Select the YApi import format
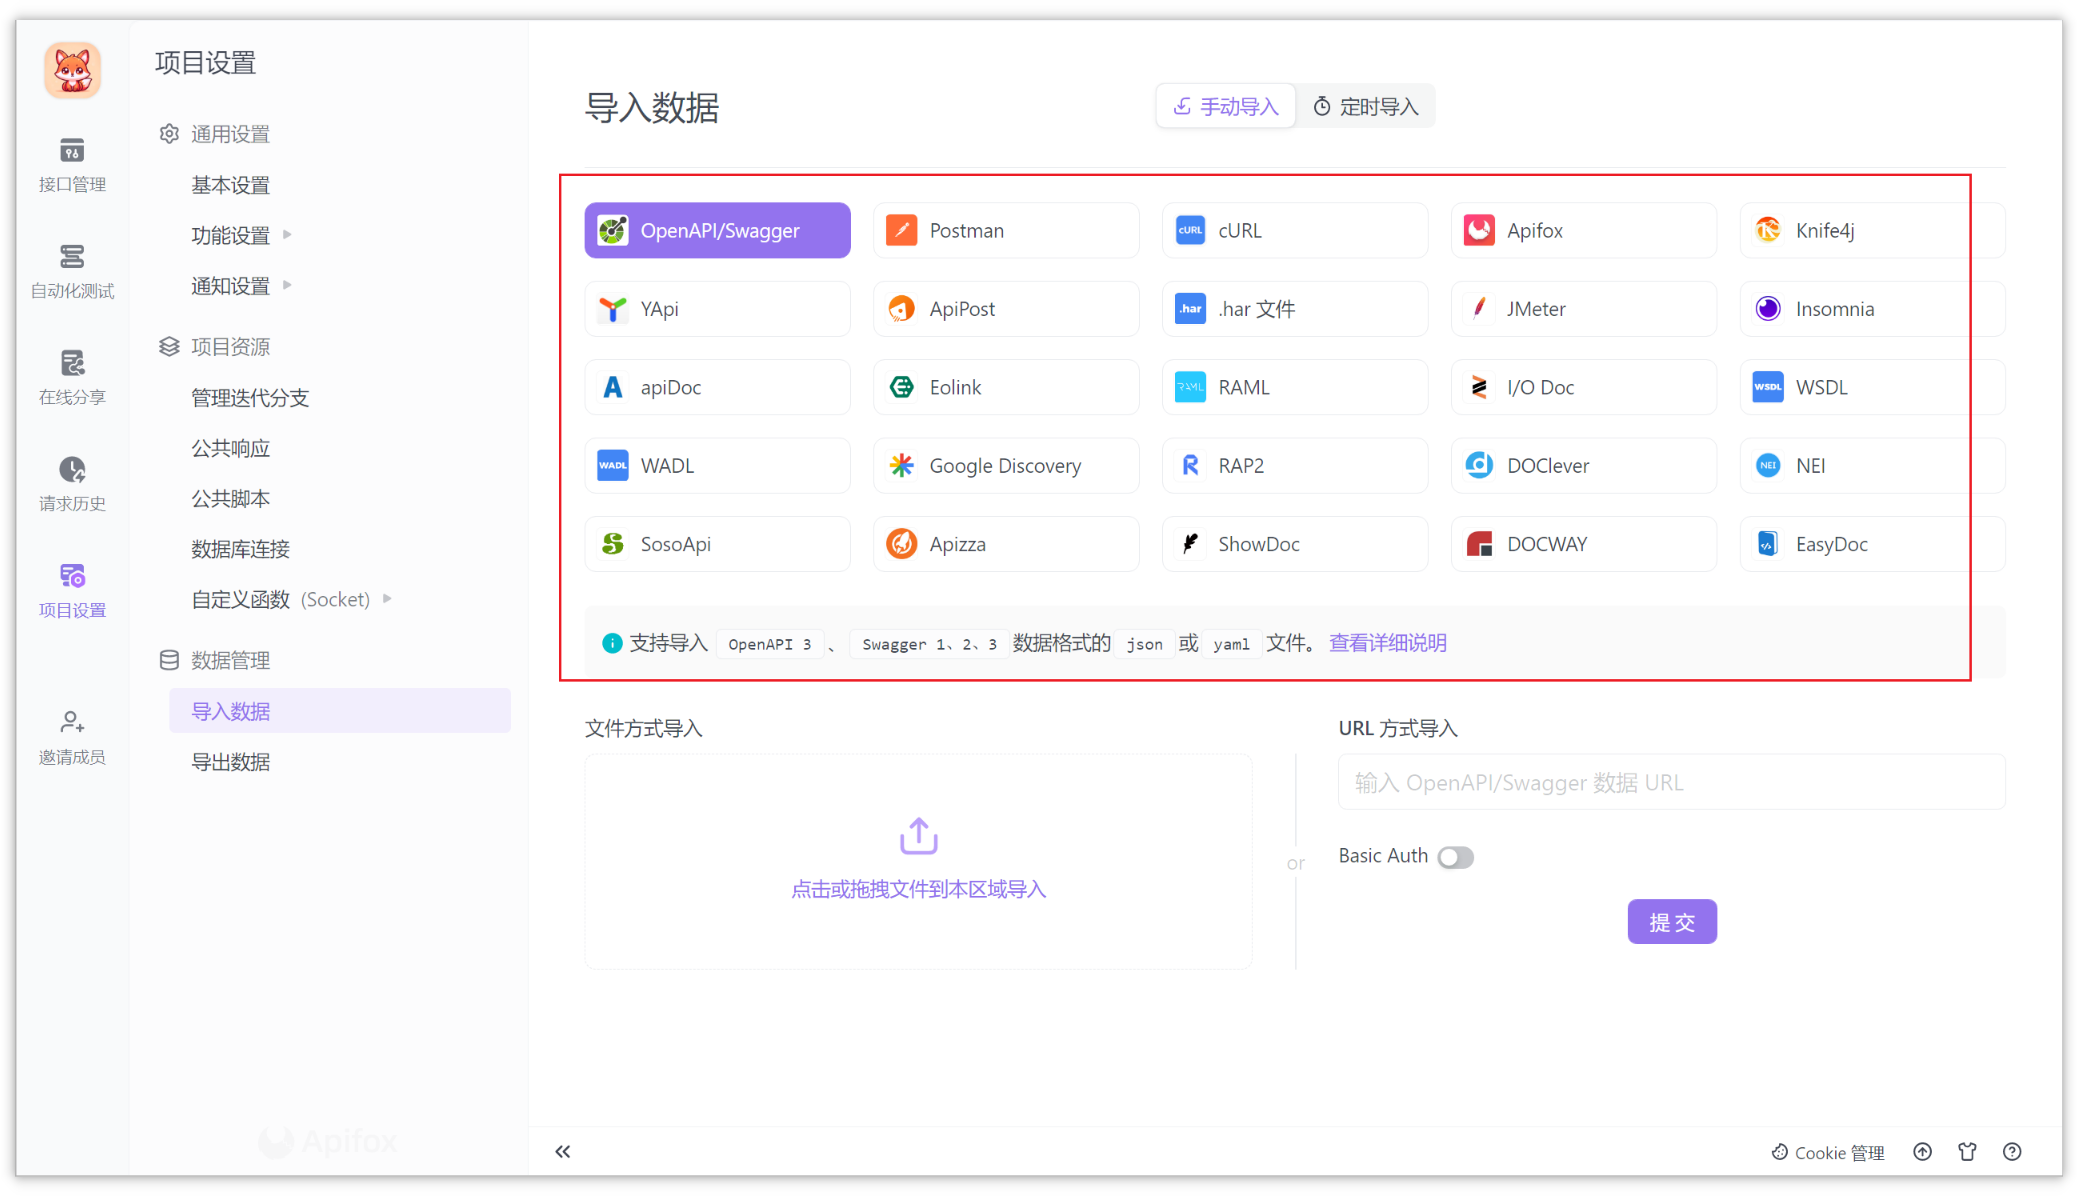 (x=717, y=309)
